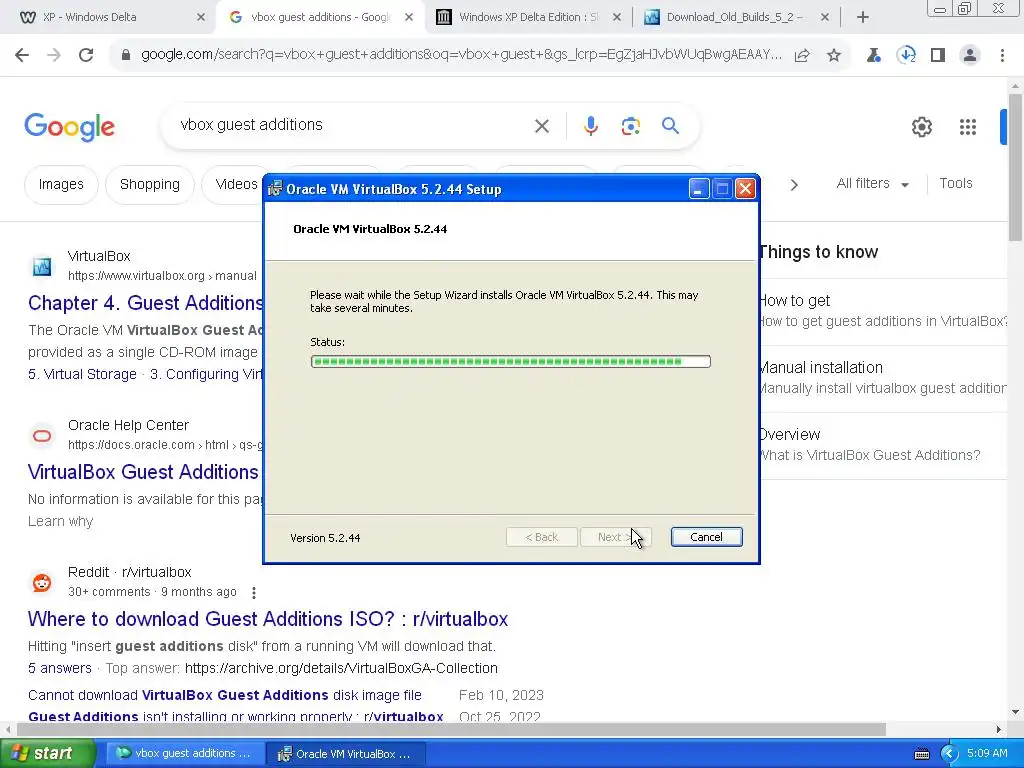Switch to Windows XP Delta Edition tab
The width and height of the screenshot is (1024, 768).
point(528,18)
